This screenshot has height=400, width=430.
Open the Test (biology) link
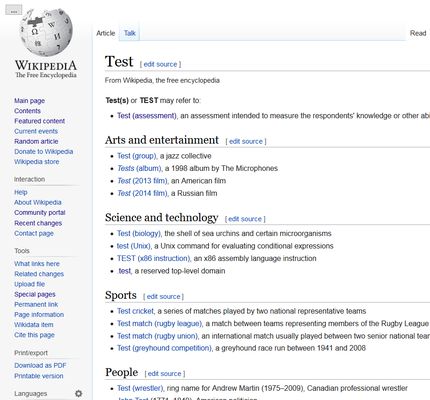click(139, 233)
